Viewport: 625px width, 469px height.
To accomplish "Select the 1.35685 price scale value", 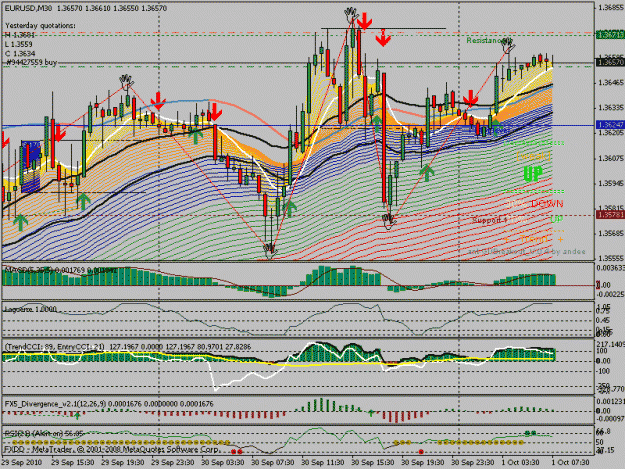I will (611, 233).
